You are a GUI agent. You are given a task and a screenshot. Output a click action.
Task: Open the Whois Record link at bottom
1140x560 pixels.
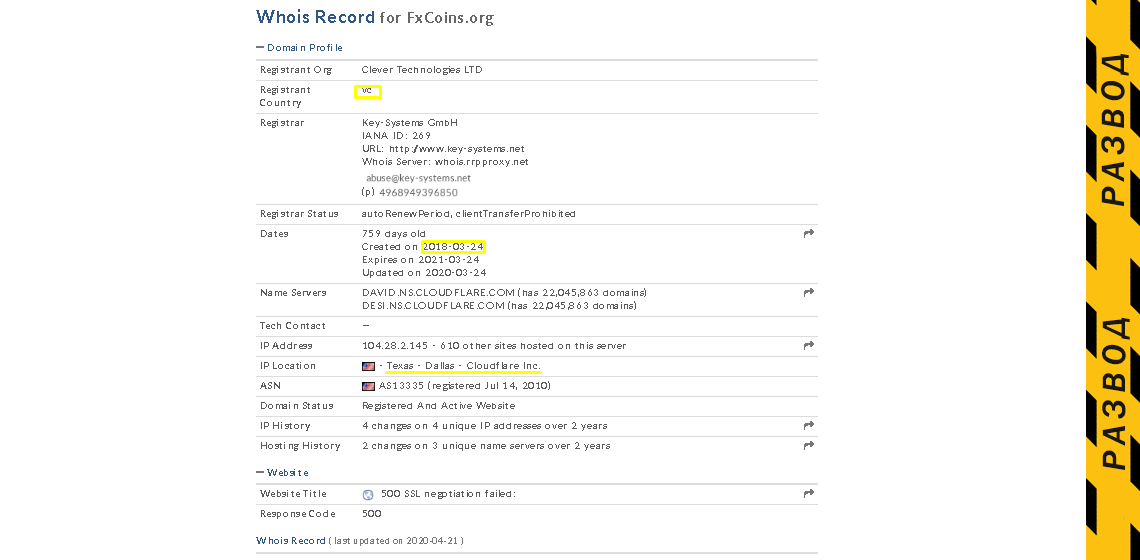click(291, 541)
